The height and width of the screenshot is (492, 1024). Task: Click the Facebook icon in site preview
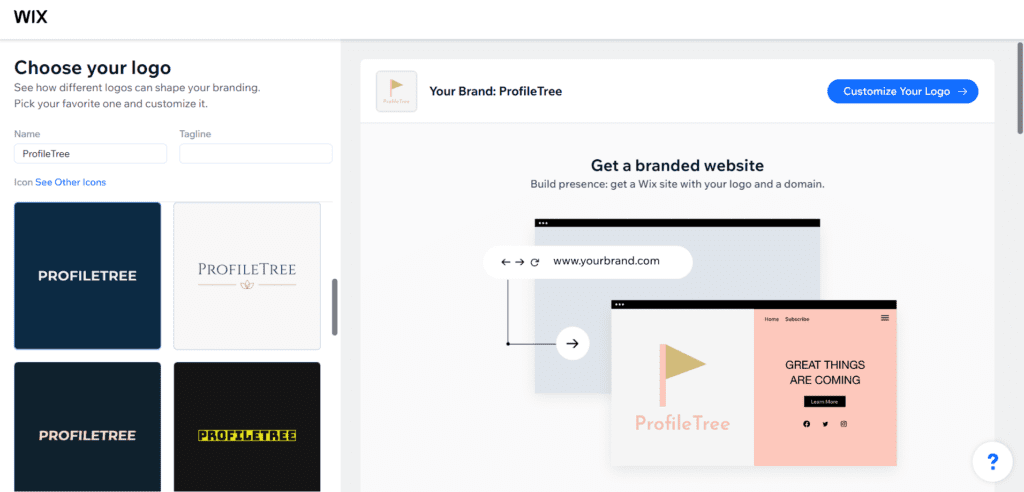click(807, 424)
